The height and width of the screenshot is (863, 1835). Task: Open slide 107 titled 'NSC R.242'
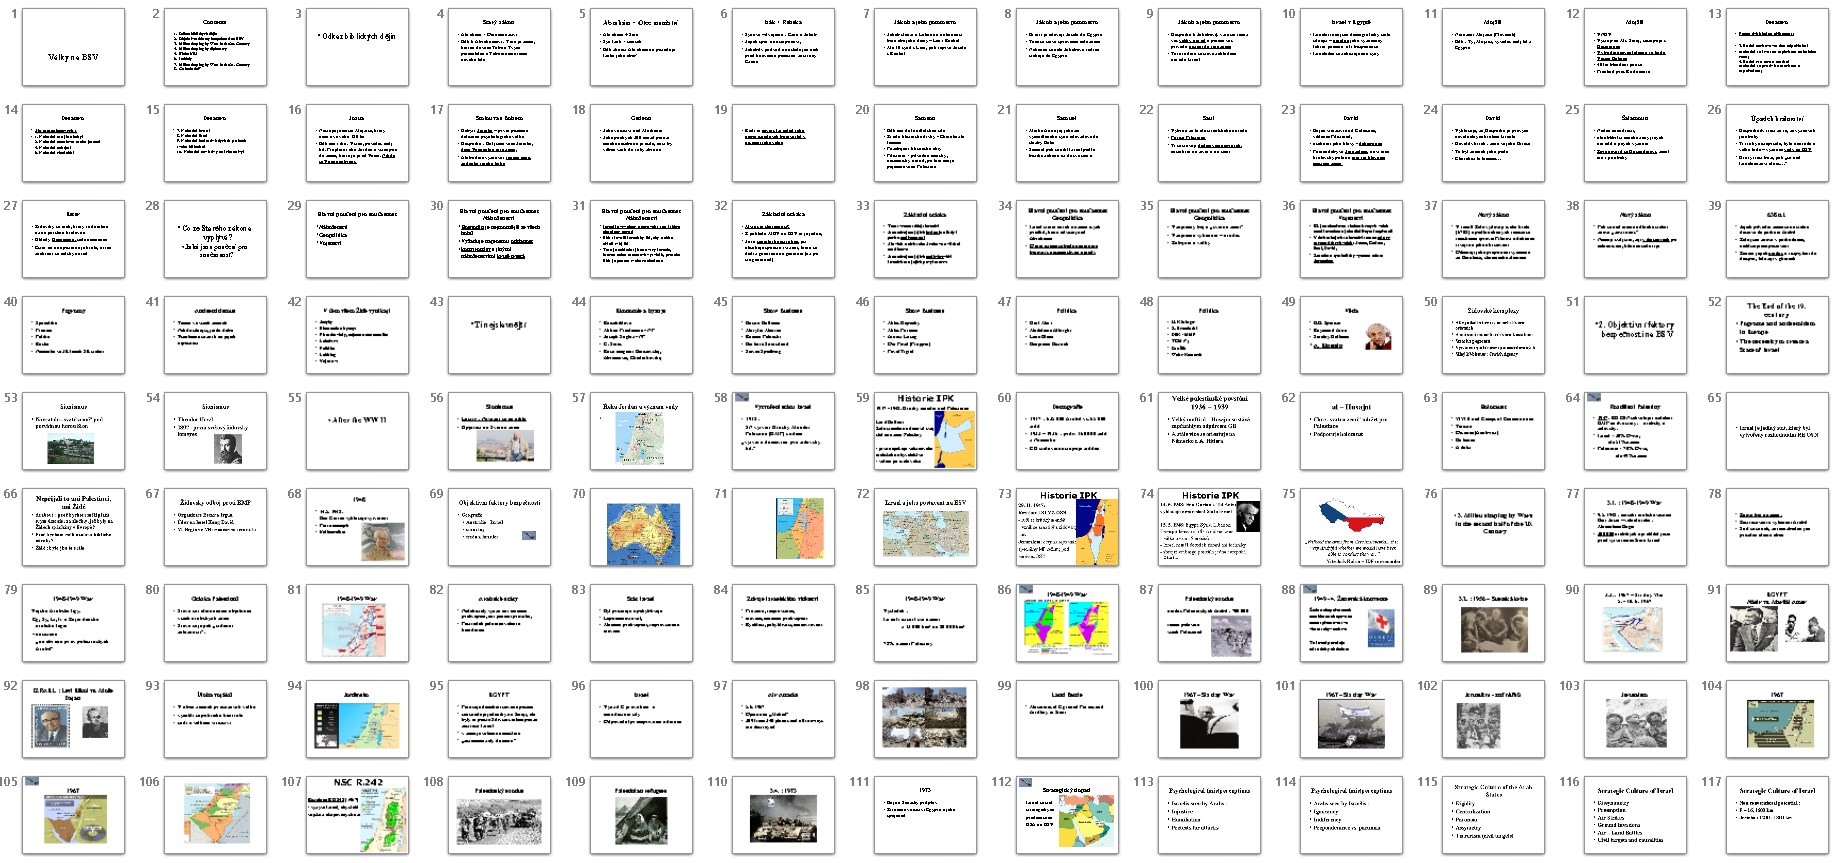tap(357, 815)
